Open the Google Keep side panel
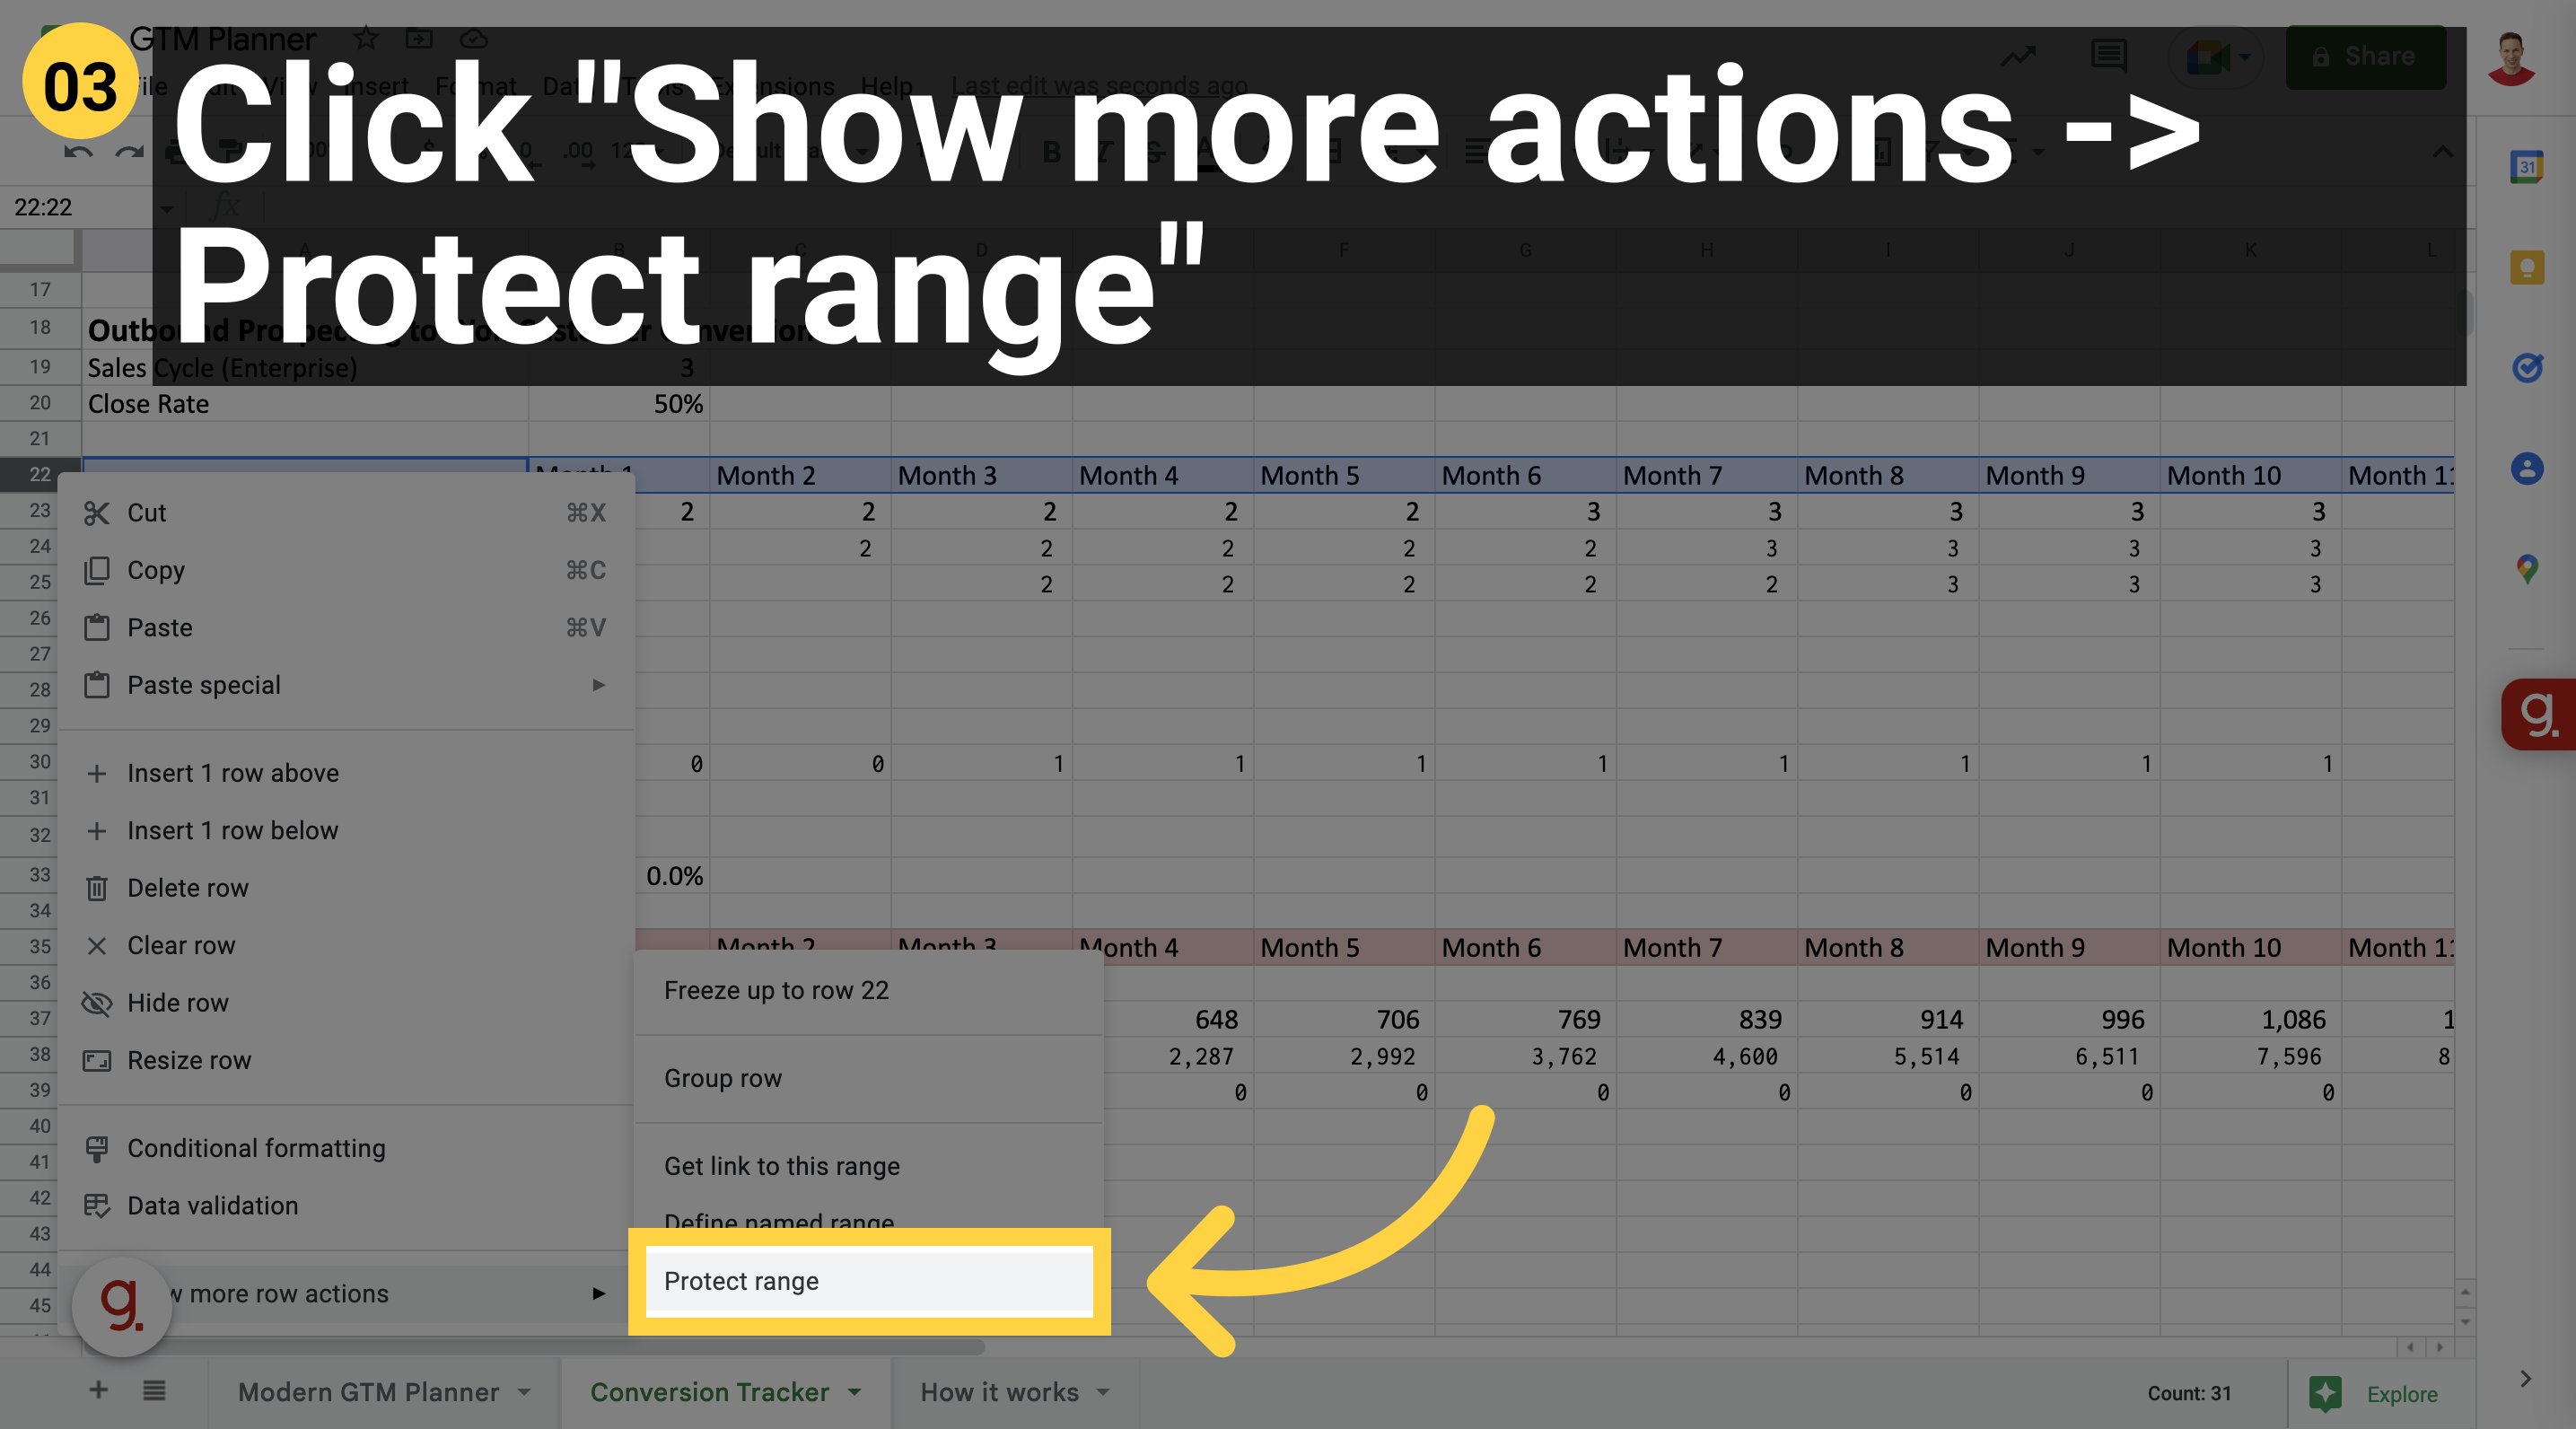2576x1429 pixels. [2527, 267]
